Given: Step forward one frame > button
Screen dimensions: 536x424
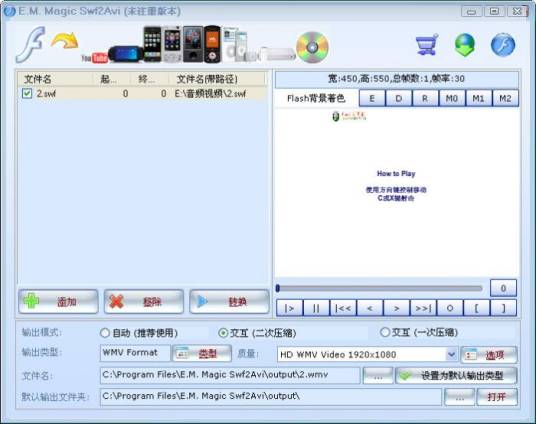Looking at the screenshot, I should [396, 308].
